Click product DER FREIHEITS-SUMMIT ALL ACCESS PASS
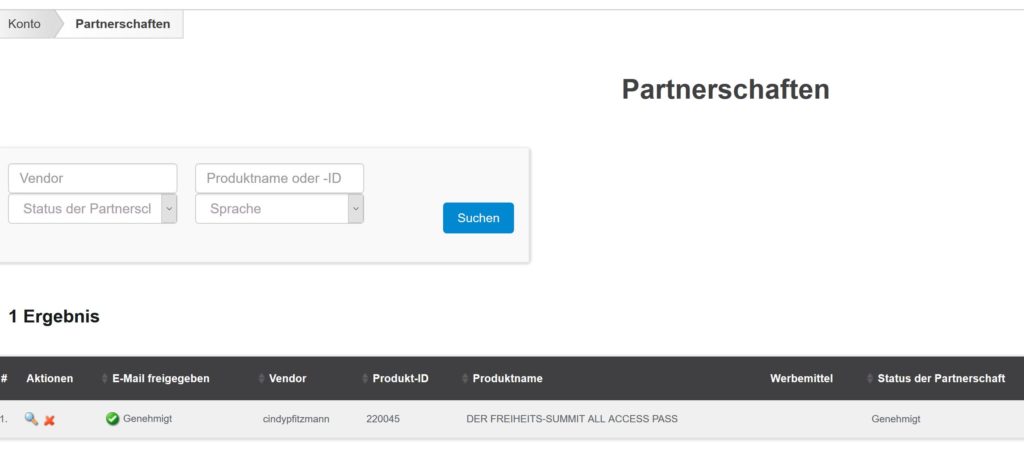 click(x=572, y=419)
